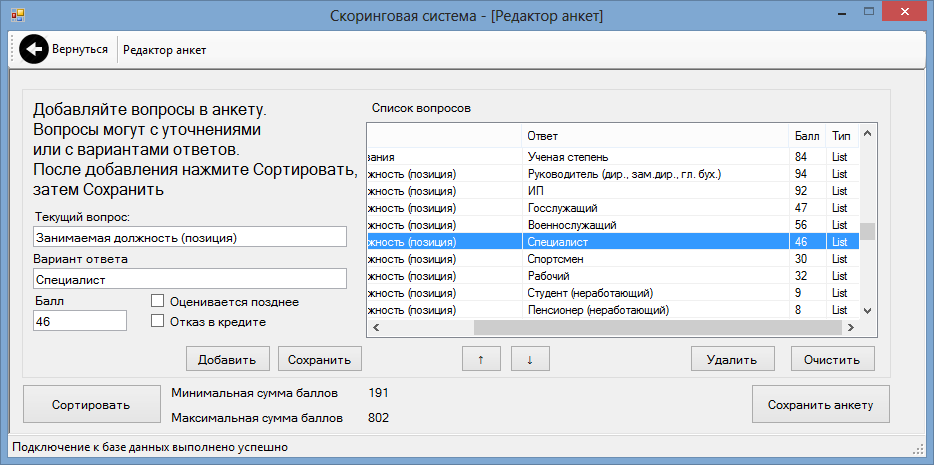Click the Удалить button

(733, 359)
